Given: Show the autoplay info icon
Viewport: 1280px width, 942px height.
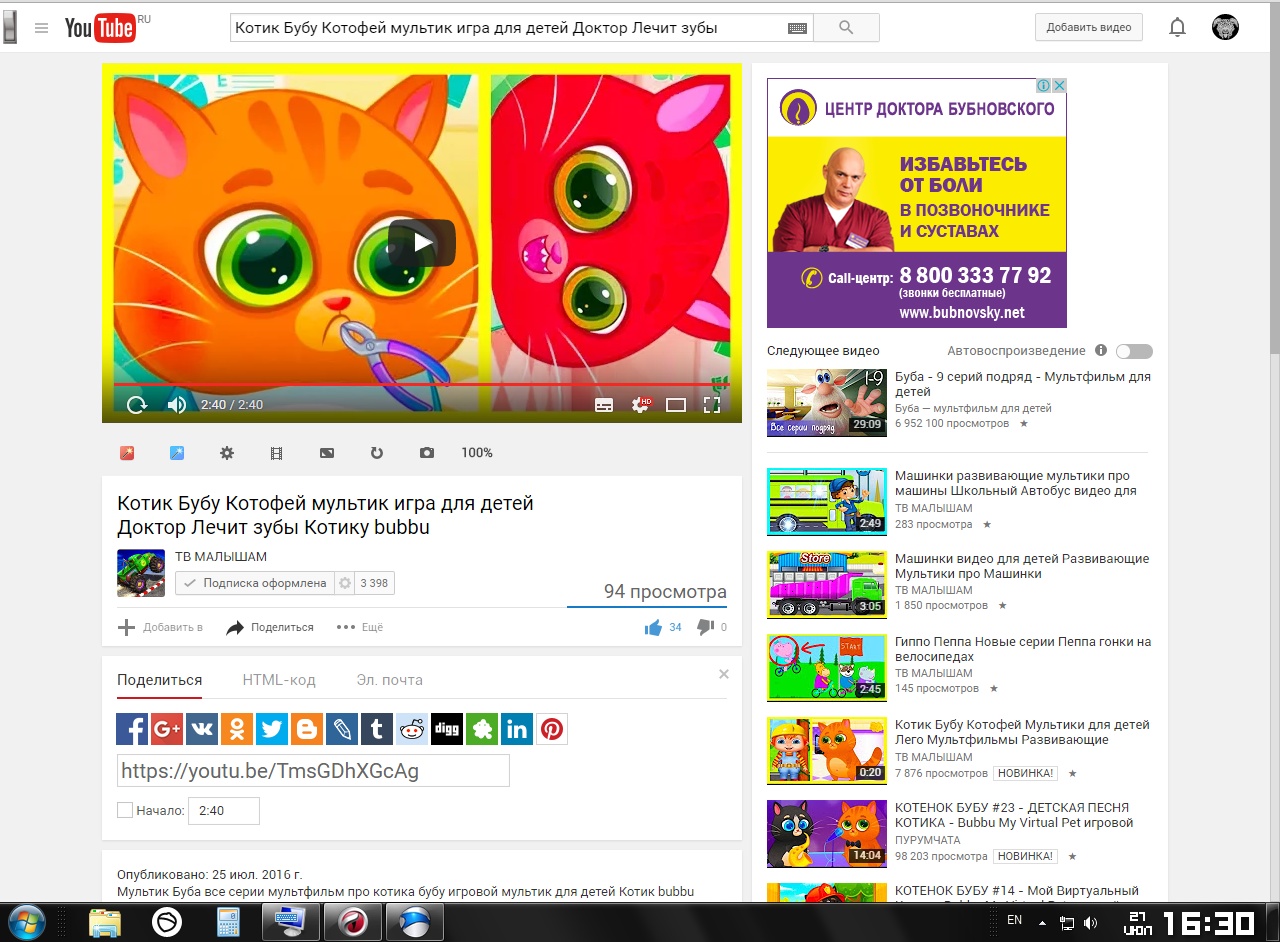Looking at the screenshot, I should tap(1101, 351).
